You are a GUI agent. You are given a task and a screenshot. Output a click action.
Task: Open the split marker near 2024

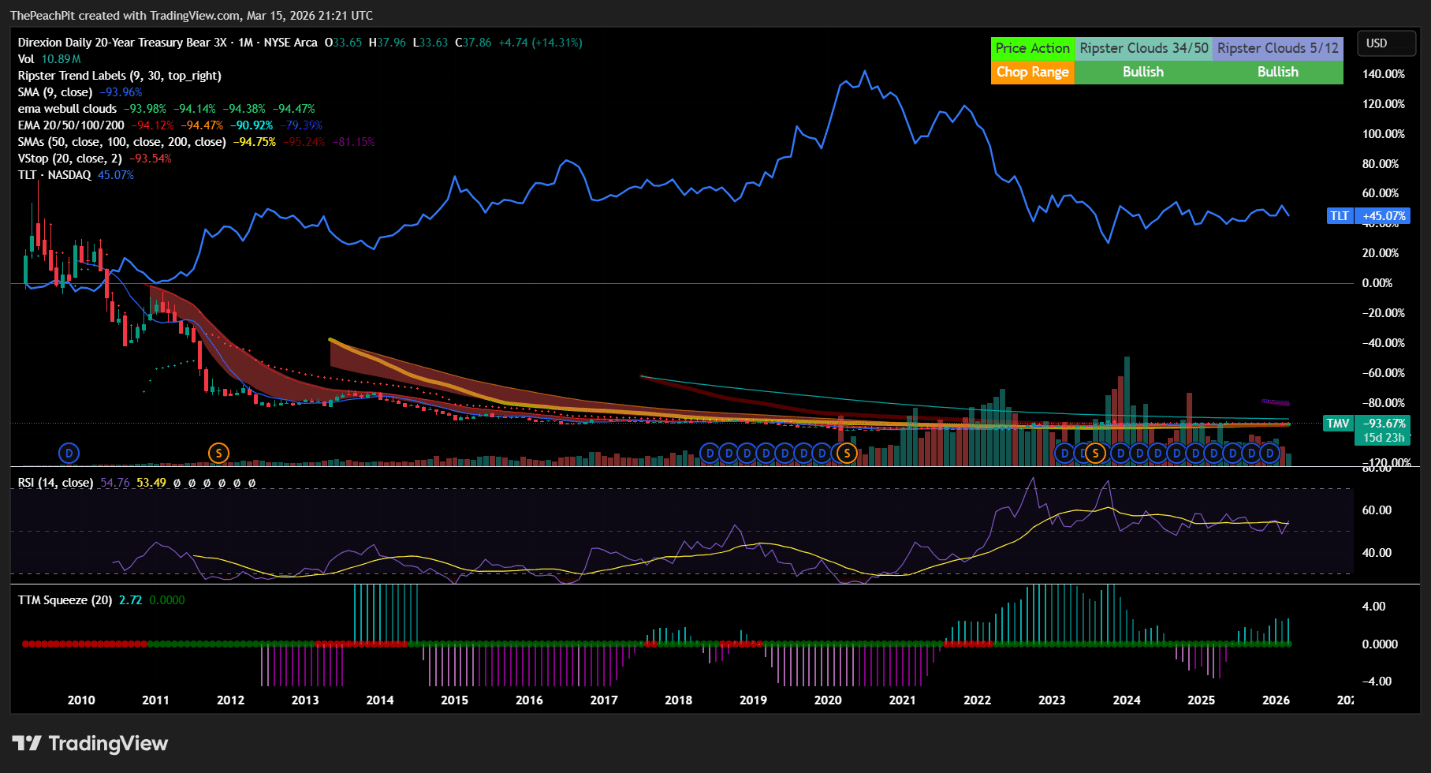[x=1096, y=453]
